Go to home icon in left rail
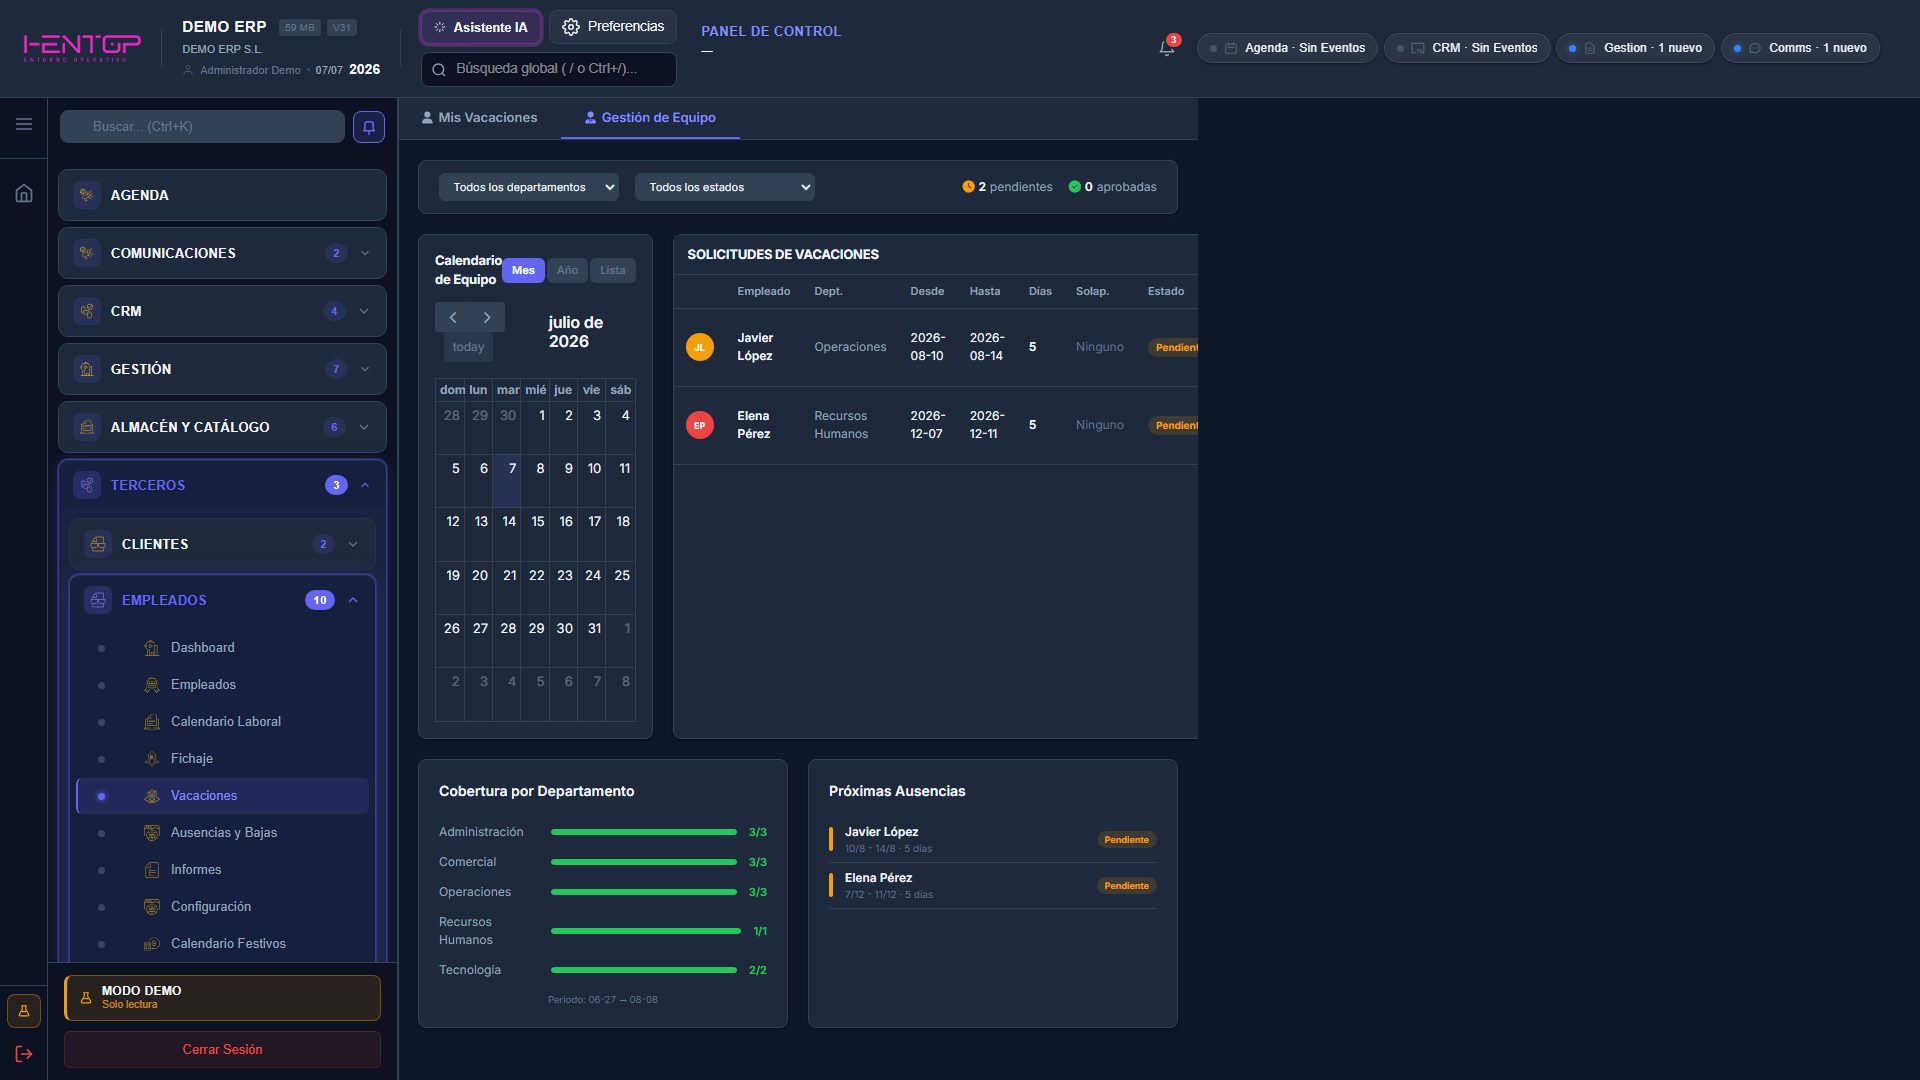This screenshot has width=1920, height=1080. coord(24,193)
